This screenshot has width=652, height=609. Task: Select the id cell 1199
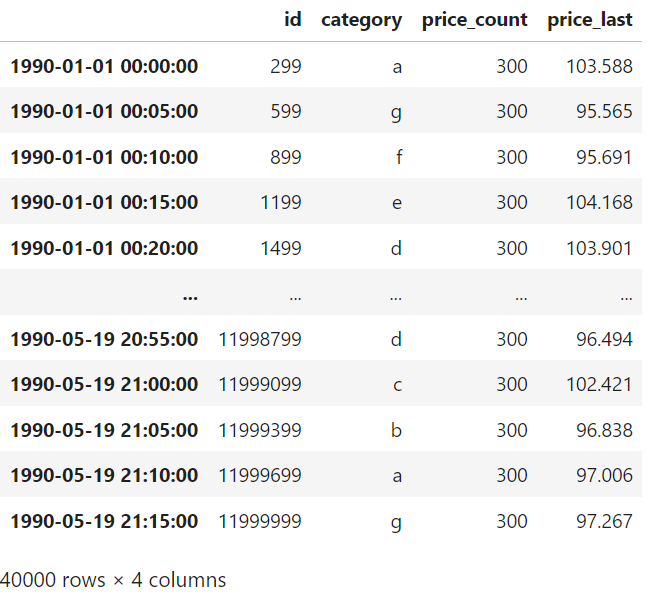point(279,202)
